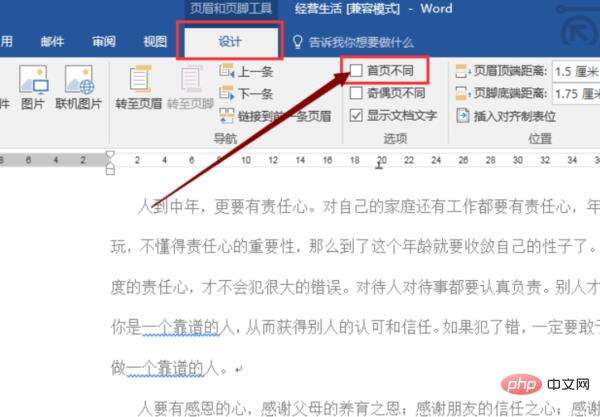
Task: Click the 页脚底端距离 value field 1.75 厘米
Action: (576, 93)
